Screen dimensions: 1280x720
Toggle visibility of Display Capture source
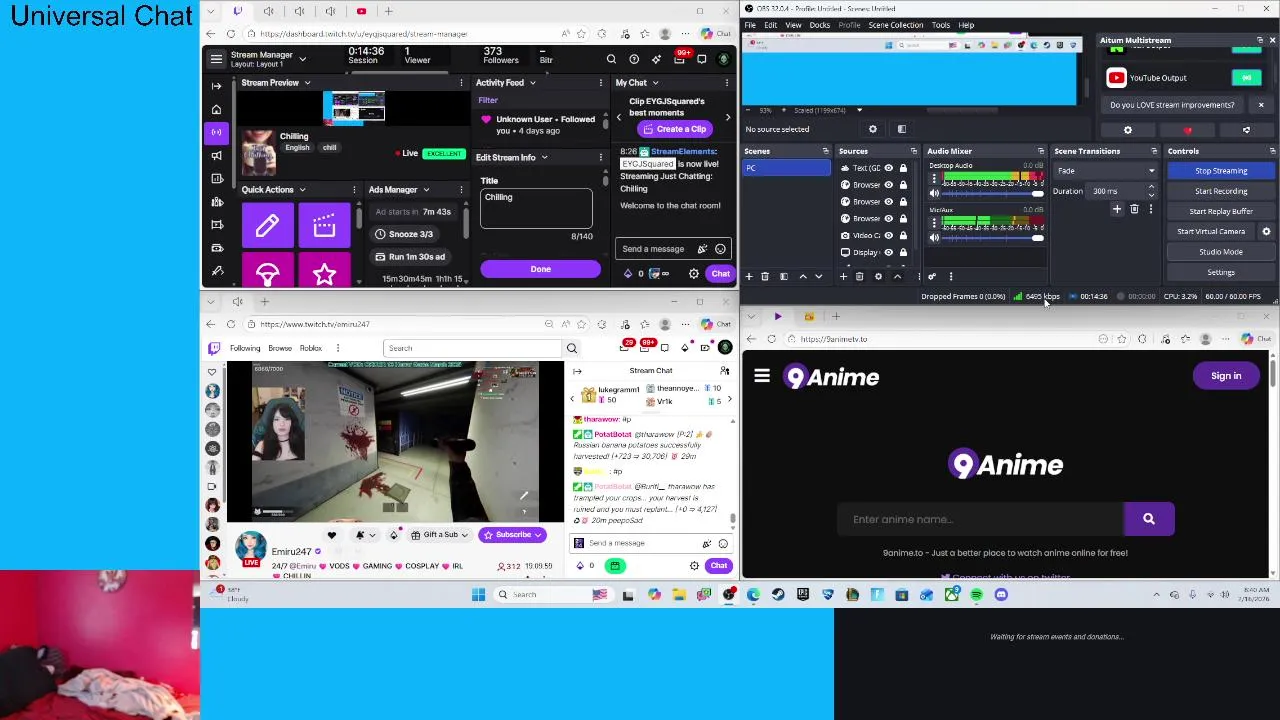[888, 252]
